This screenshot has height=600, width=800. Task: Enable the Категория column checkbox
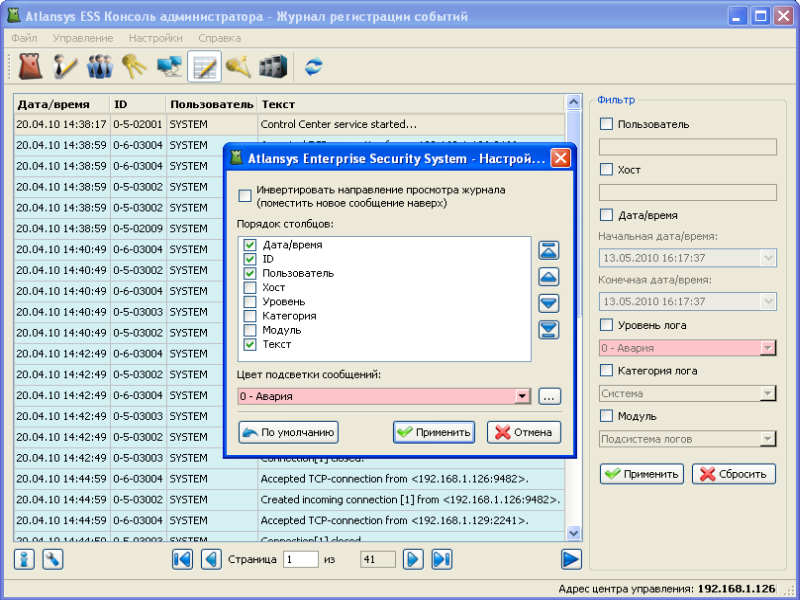point(249,316)
